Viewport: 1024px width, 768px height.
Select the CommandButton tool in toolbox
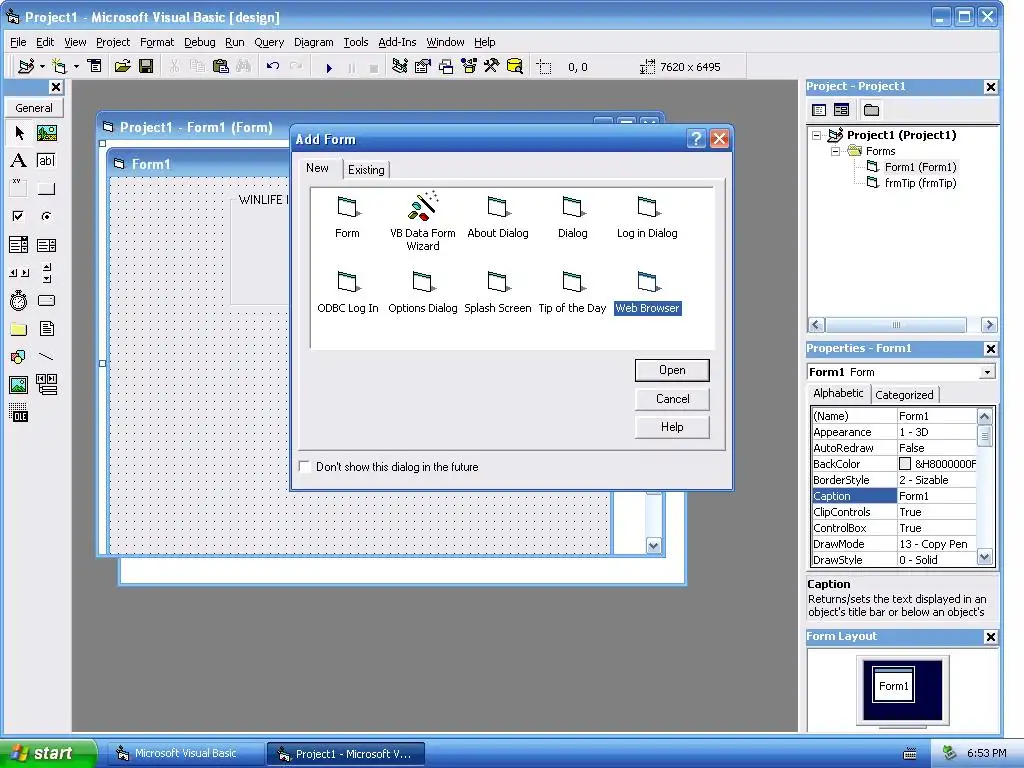click(46, 189)
